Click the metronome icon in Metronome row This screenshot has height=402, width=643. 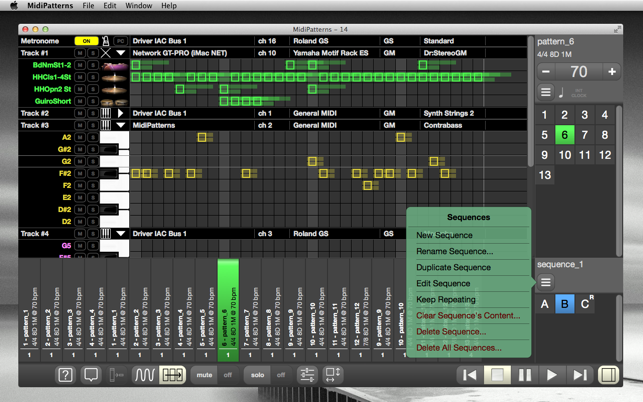click(x=105, y=41)
